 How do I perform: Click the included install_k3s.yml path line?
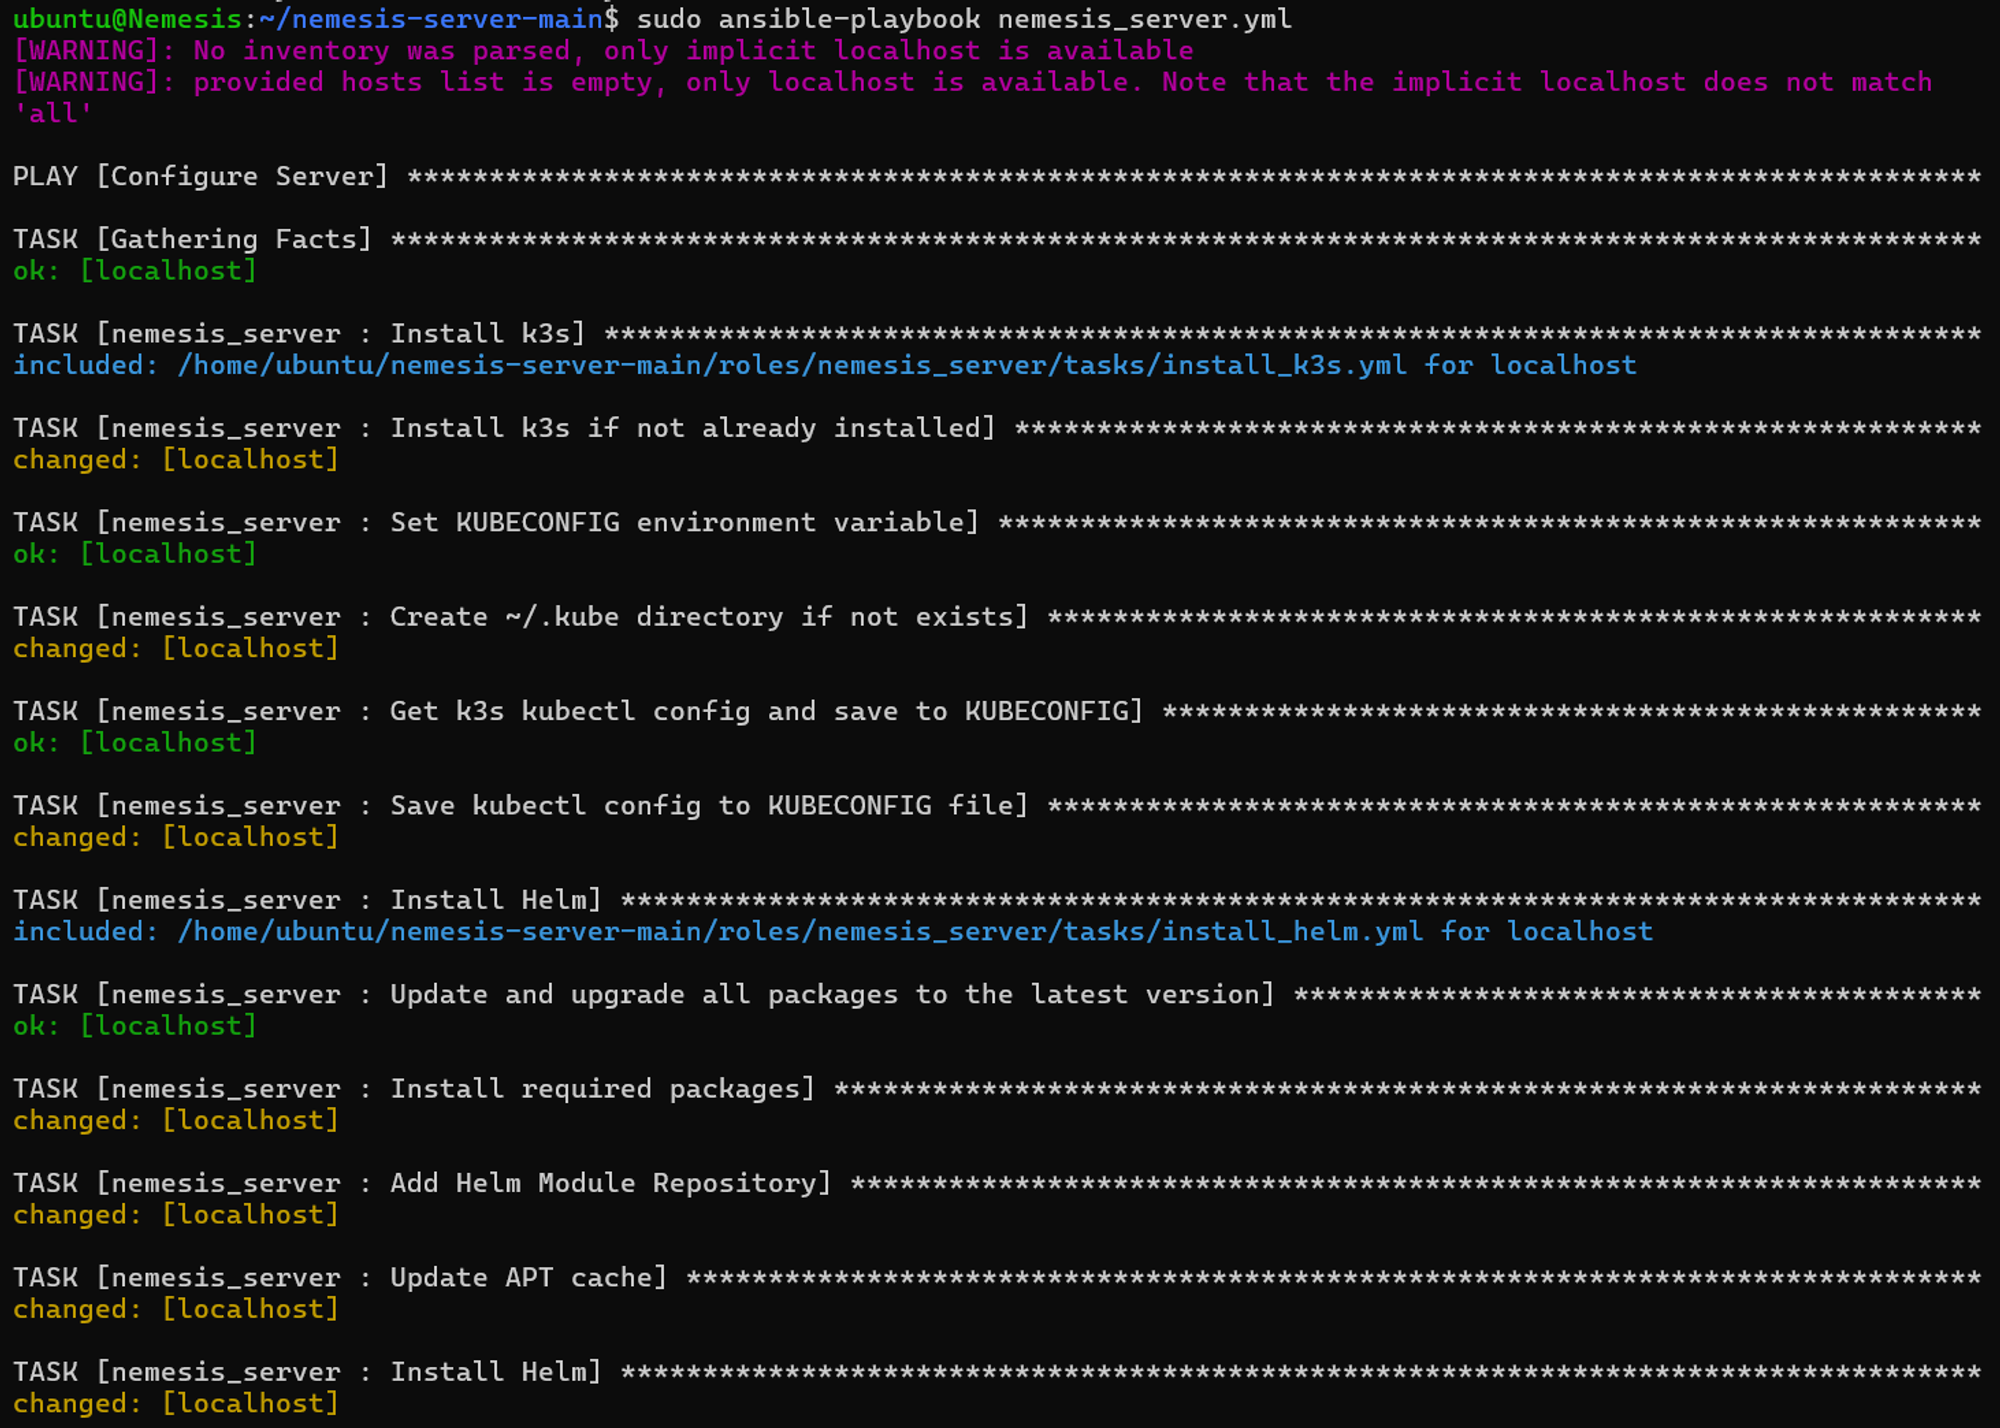[825, 366]
